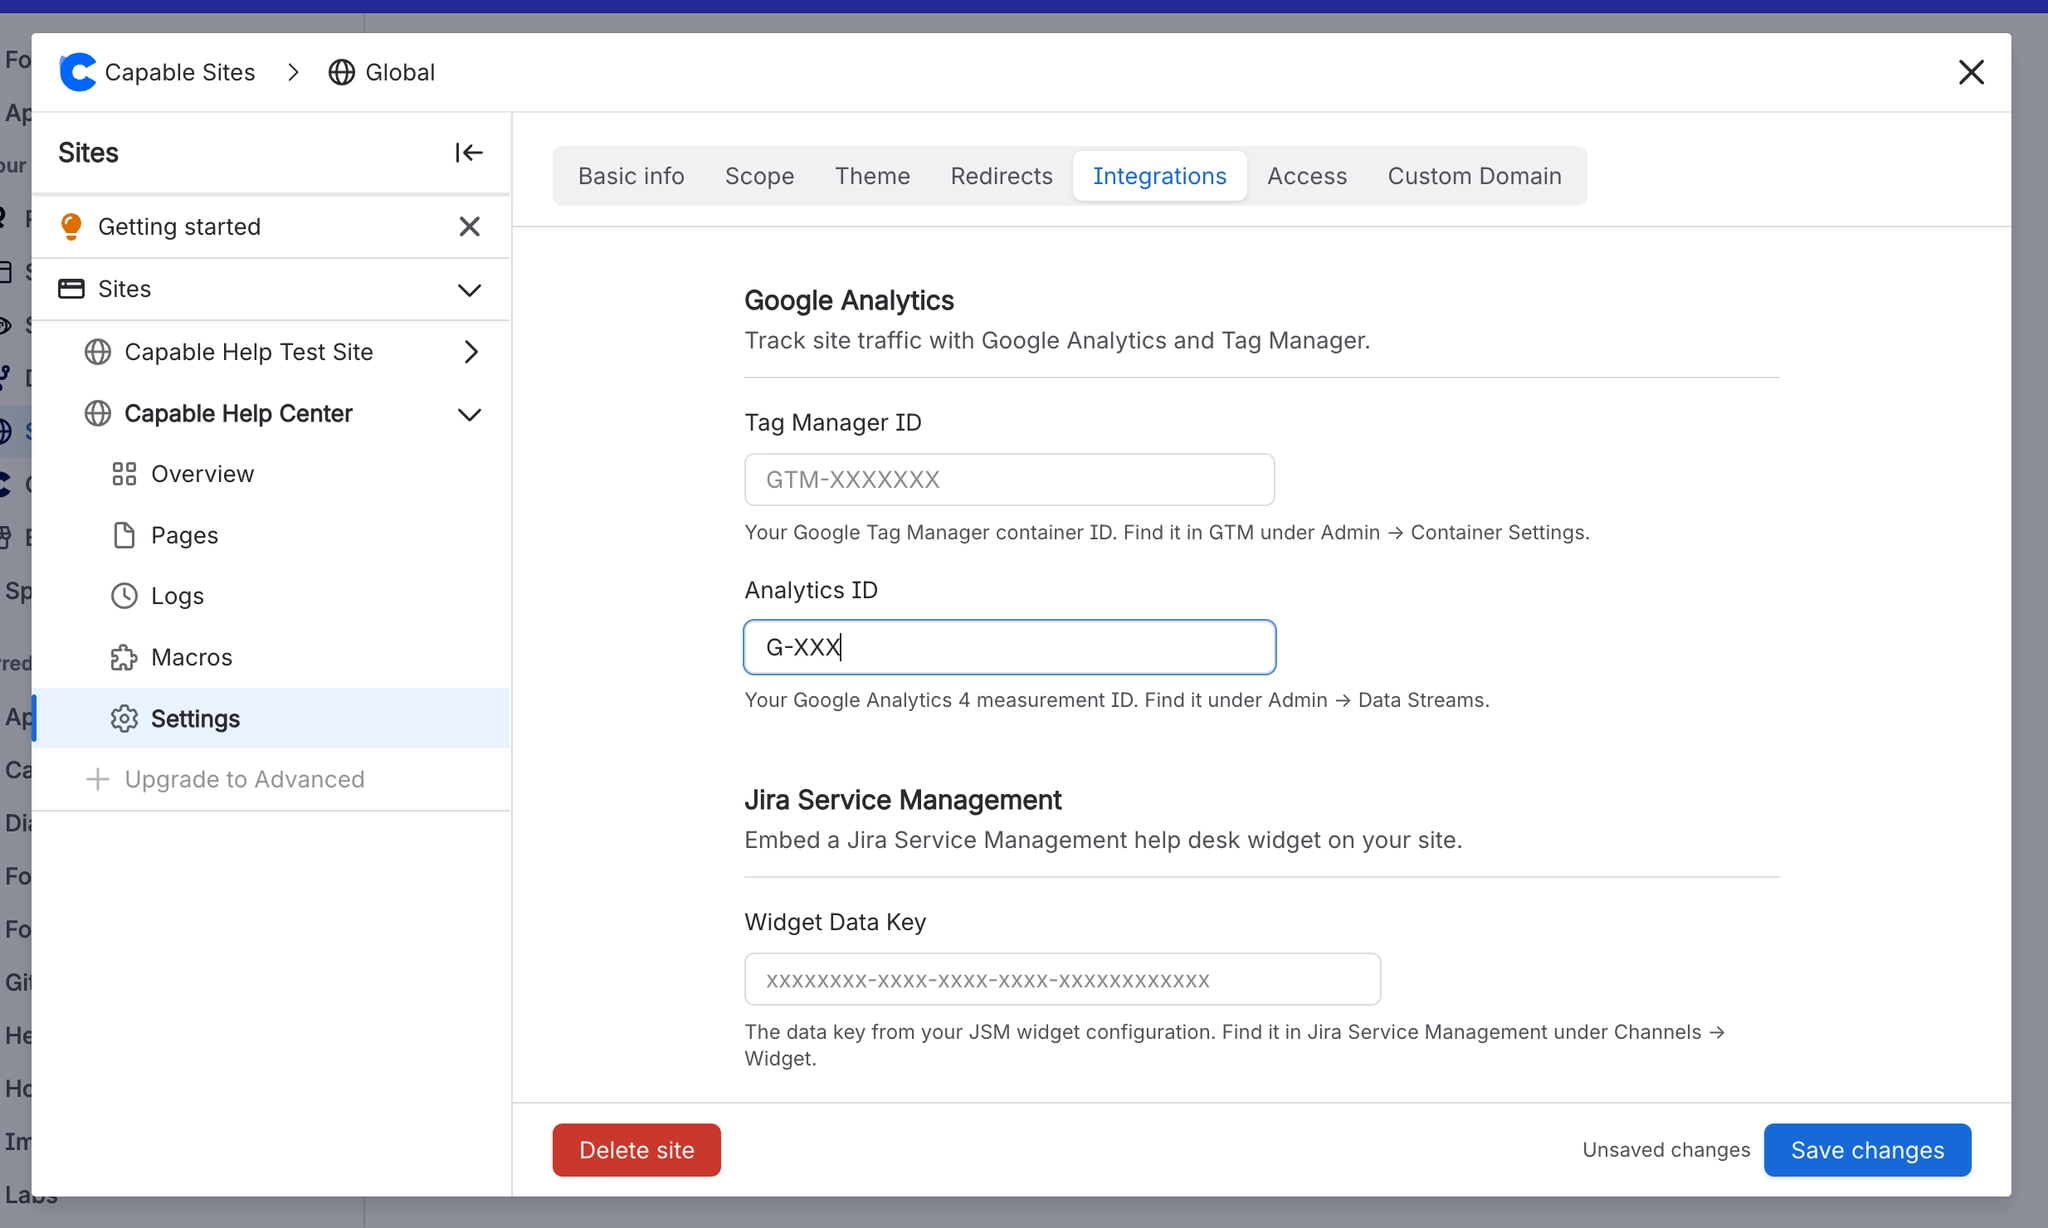Image resolution: width=2048 pixels, height=1228 pixels.
Task: Click the Google Analytics heading
Action: pyautogui.click(x=849, y=300)
